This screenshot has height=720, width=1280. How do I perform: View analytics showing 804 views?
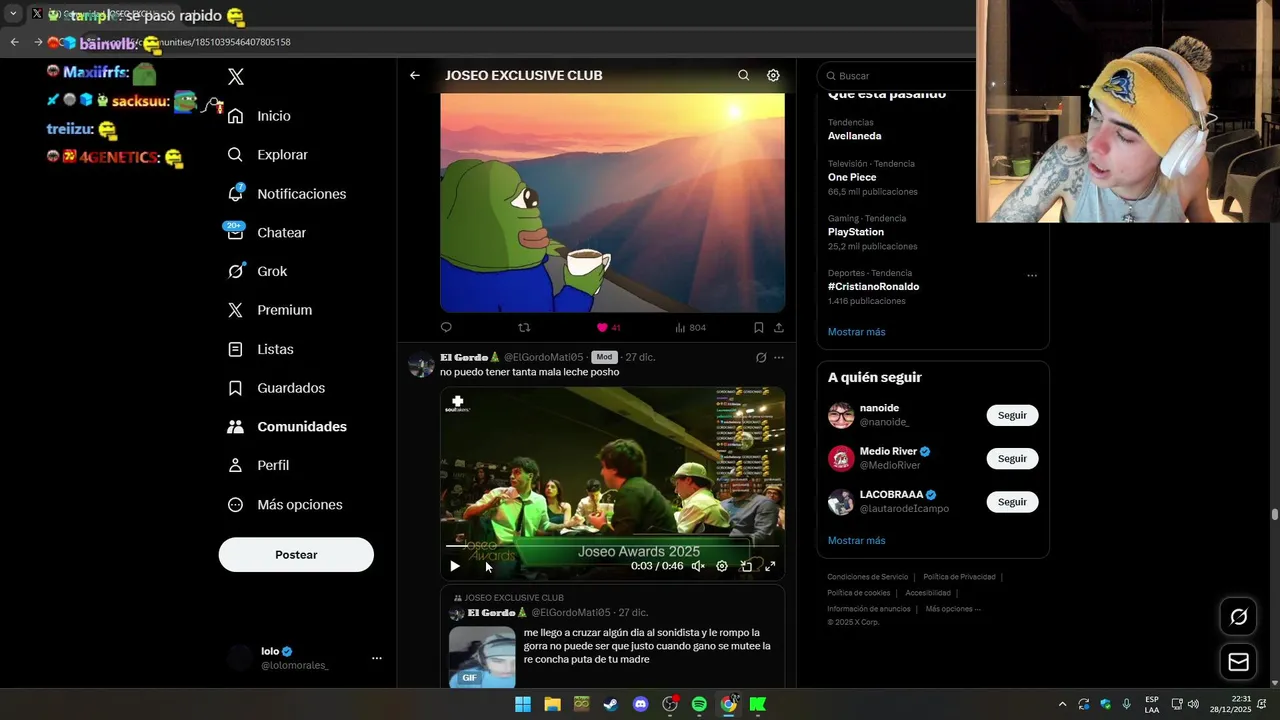pos(690,327)
